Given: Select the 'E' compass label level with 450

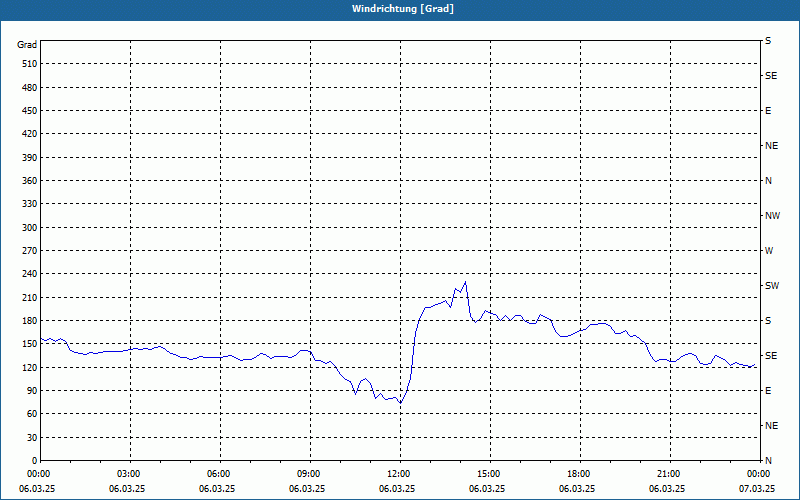Looking at the screenshot, I should point(768,111).
